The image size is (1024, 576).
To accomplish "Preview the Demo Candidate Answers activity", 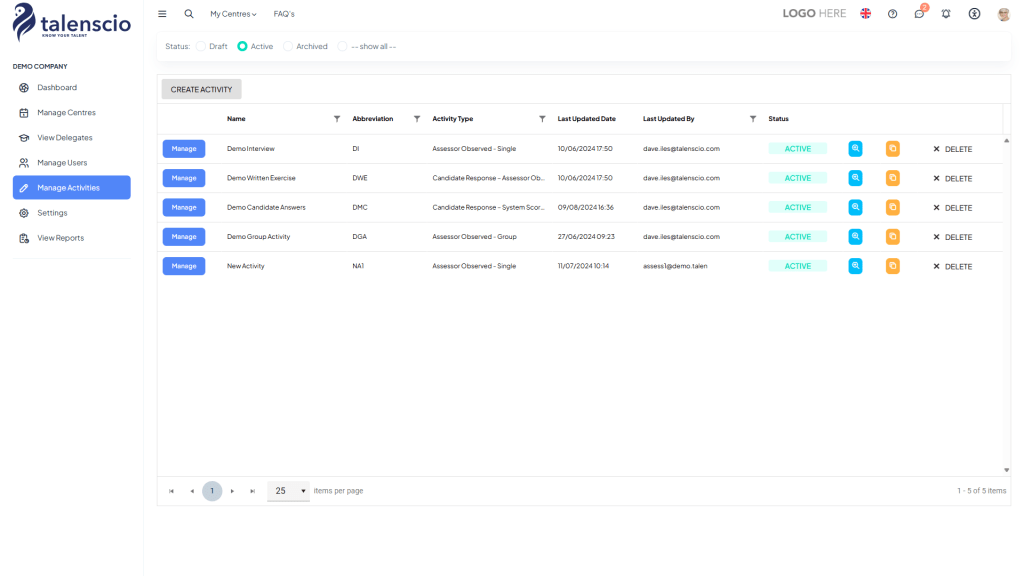I will (x=855, y=208).
